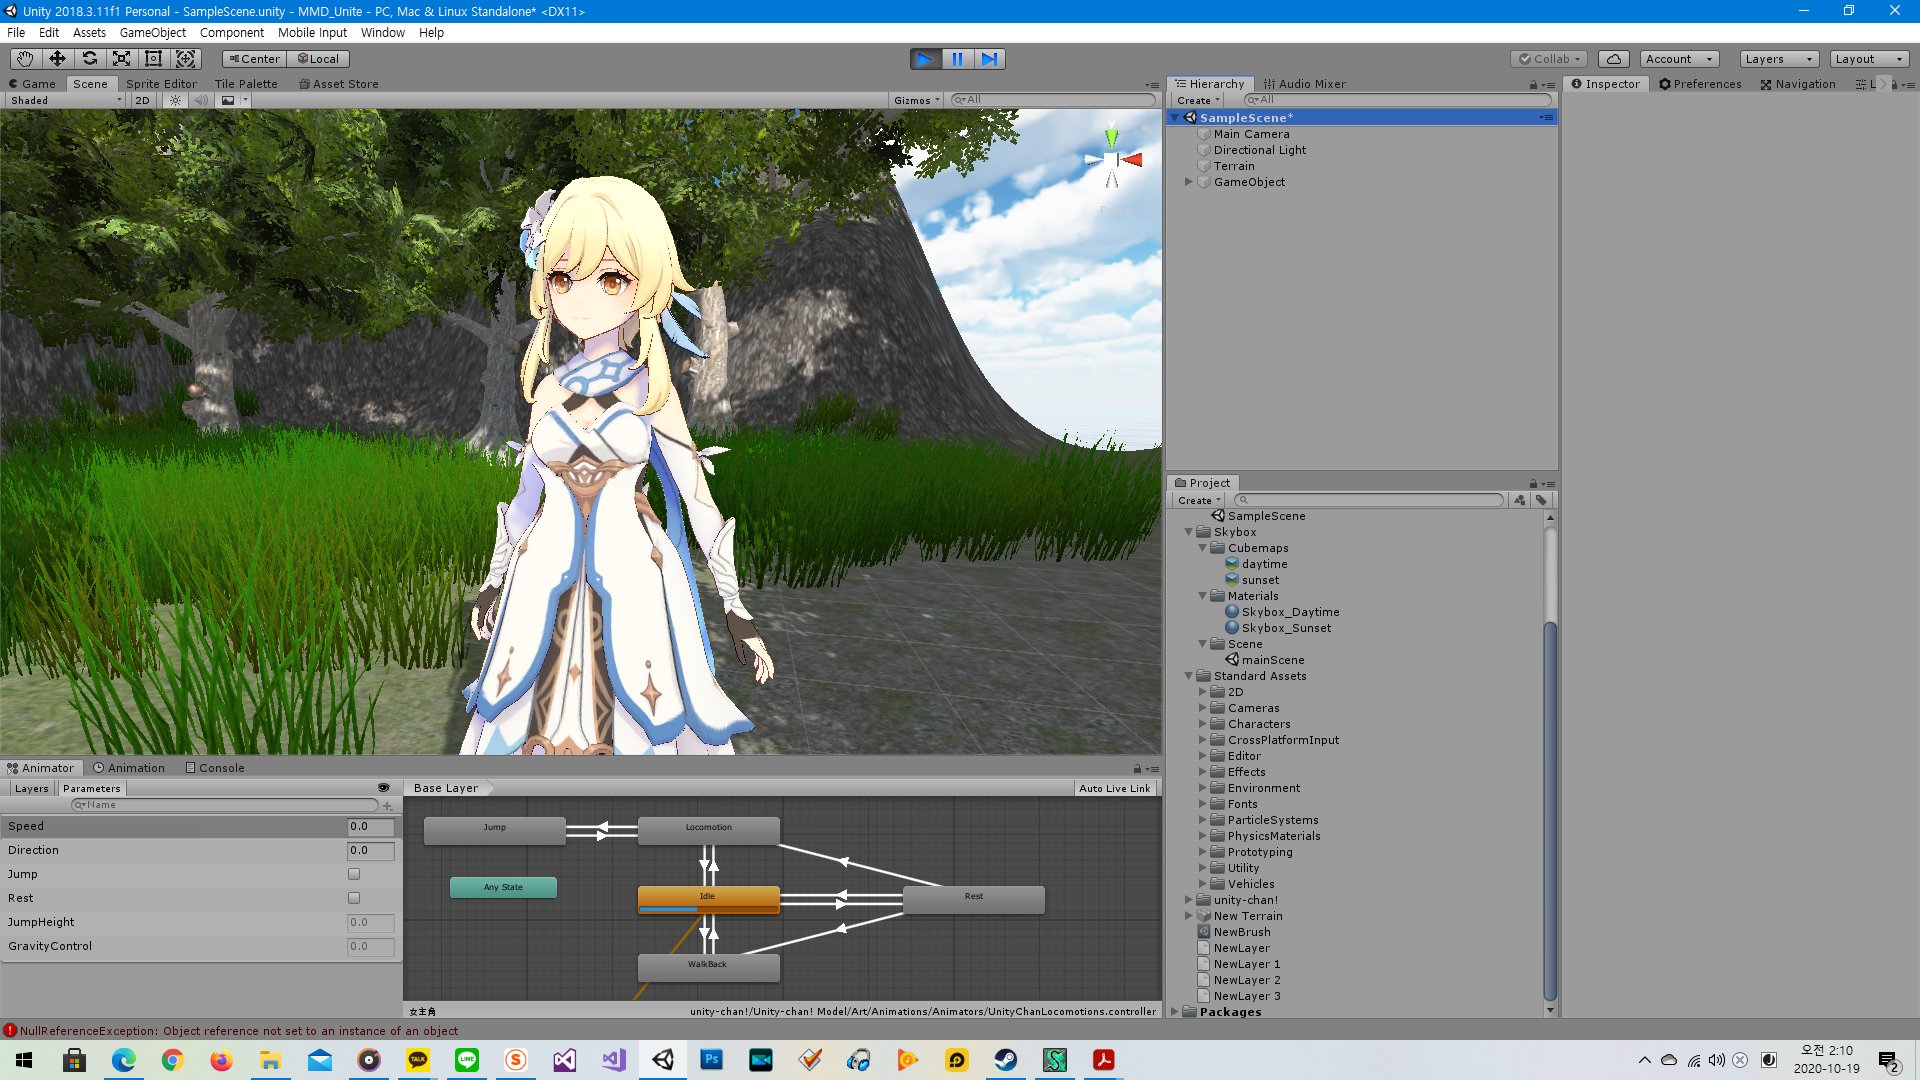Toggle the Jump parameter checkbox
The height and width of the screenshot is (1080, 1920).
[354, 874]
